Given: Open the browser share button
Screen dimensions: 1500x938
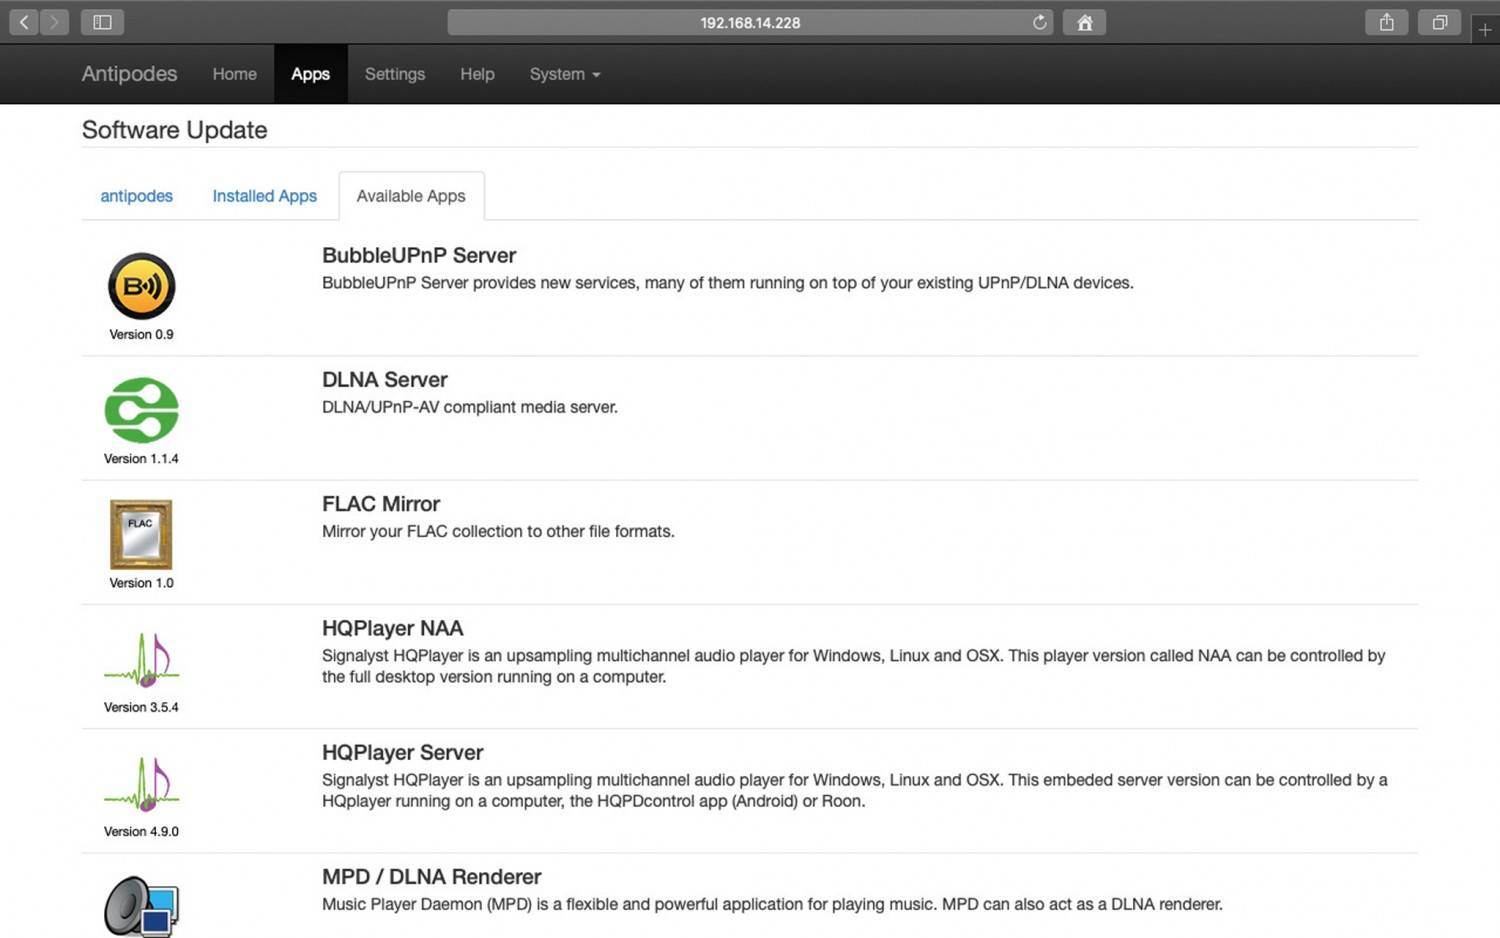Looking at the screenshot, I should point(1386,22).
